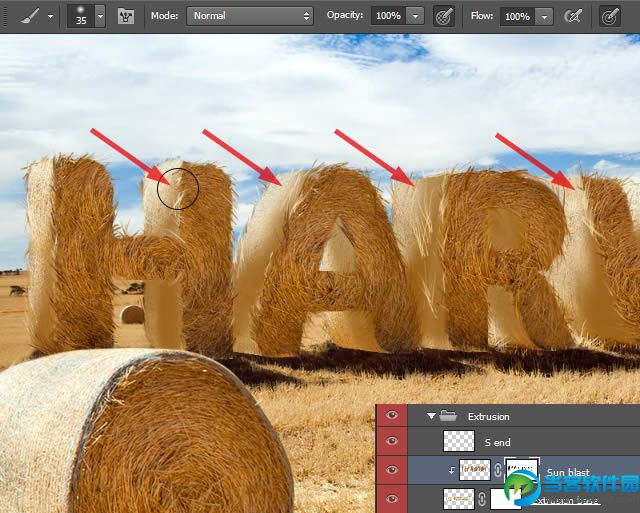640x513 pixels.
Task: Open the brush preset picker dropdown arrow
Action: (100, 16)
